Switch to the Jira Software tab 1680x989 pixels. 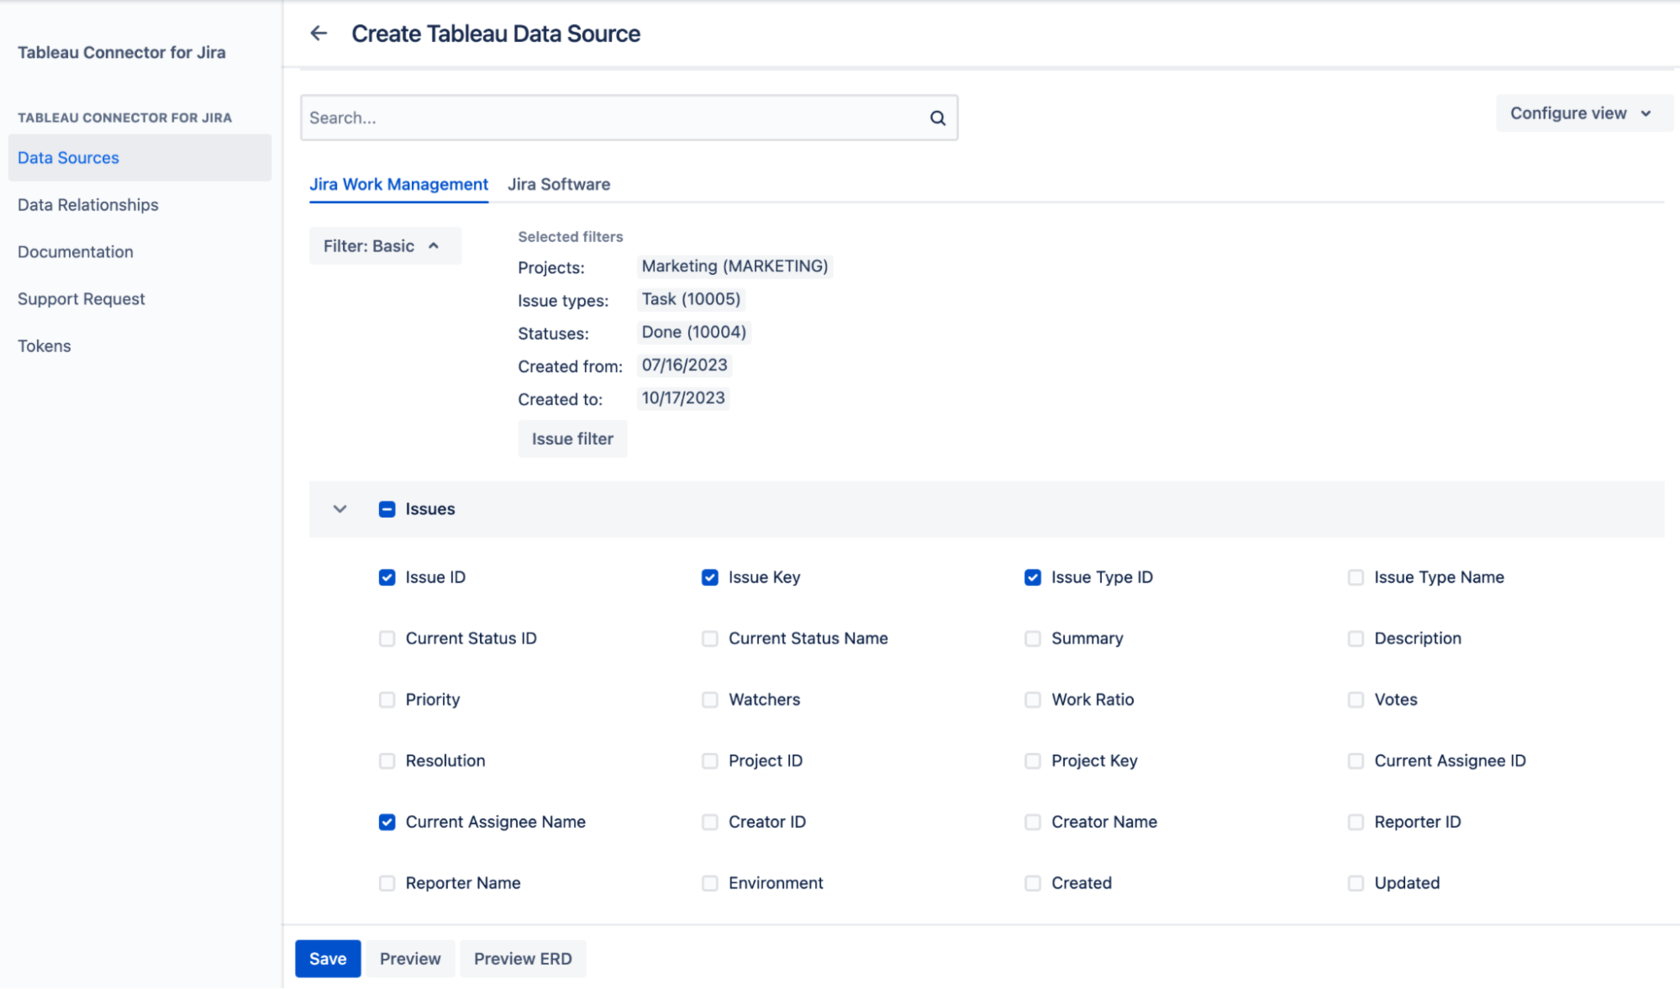(x=559, y=184)
